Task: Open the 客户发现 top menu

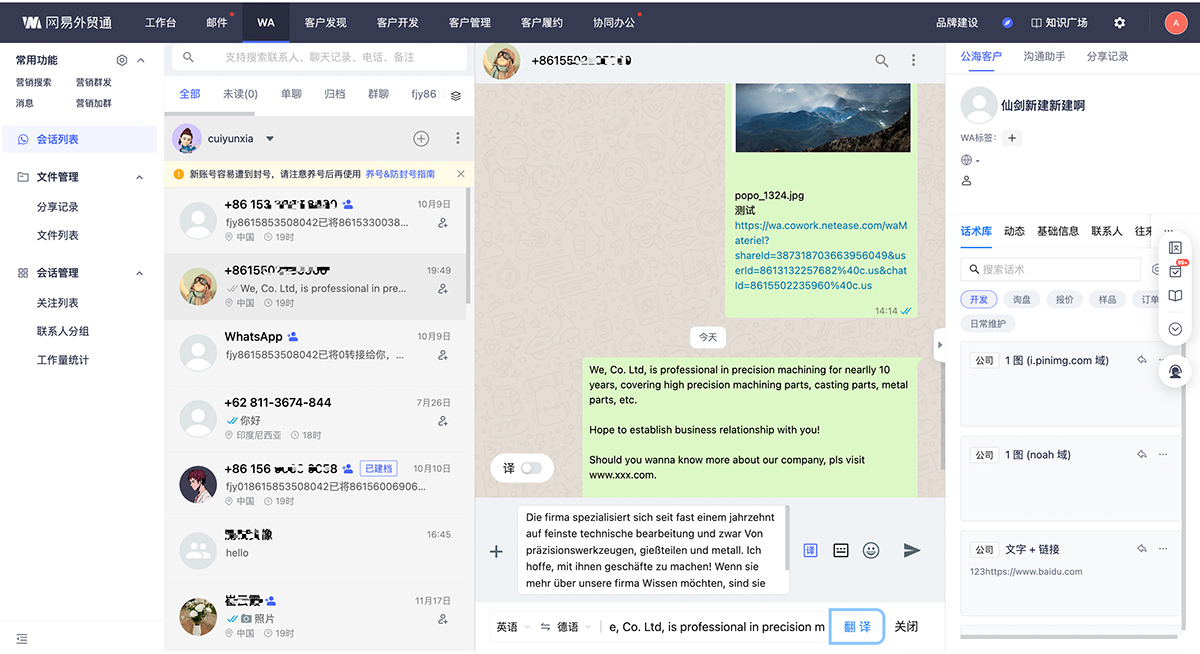Action: point(325,22)
